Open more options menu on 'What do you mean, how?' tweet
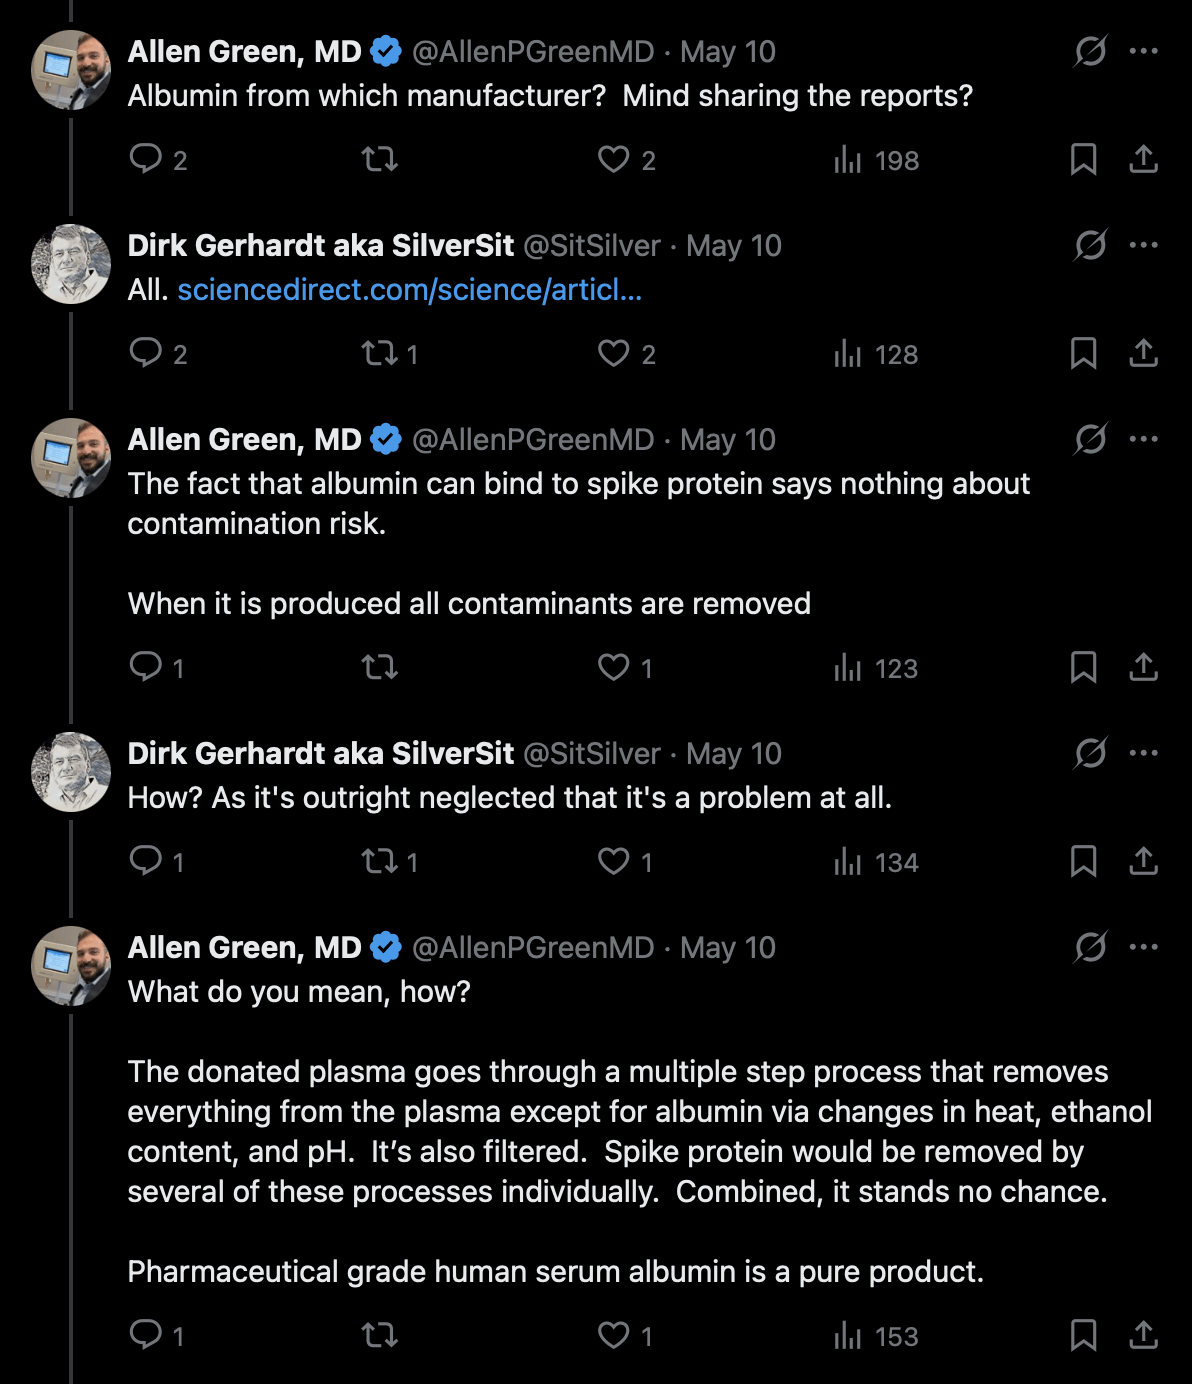 pos(1143,947)
